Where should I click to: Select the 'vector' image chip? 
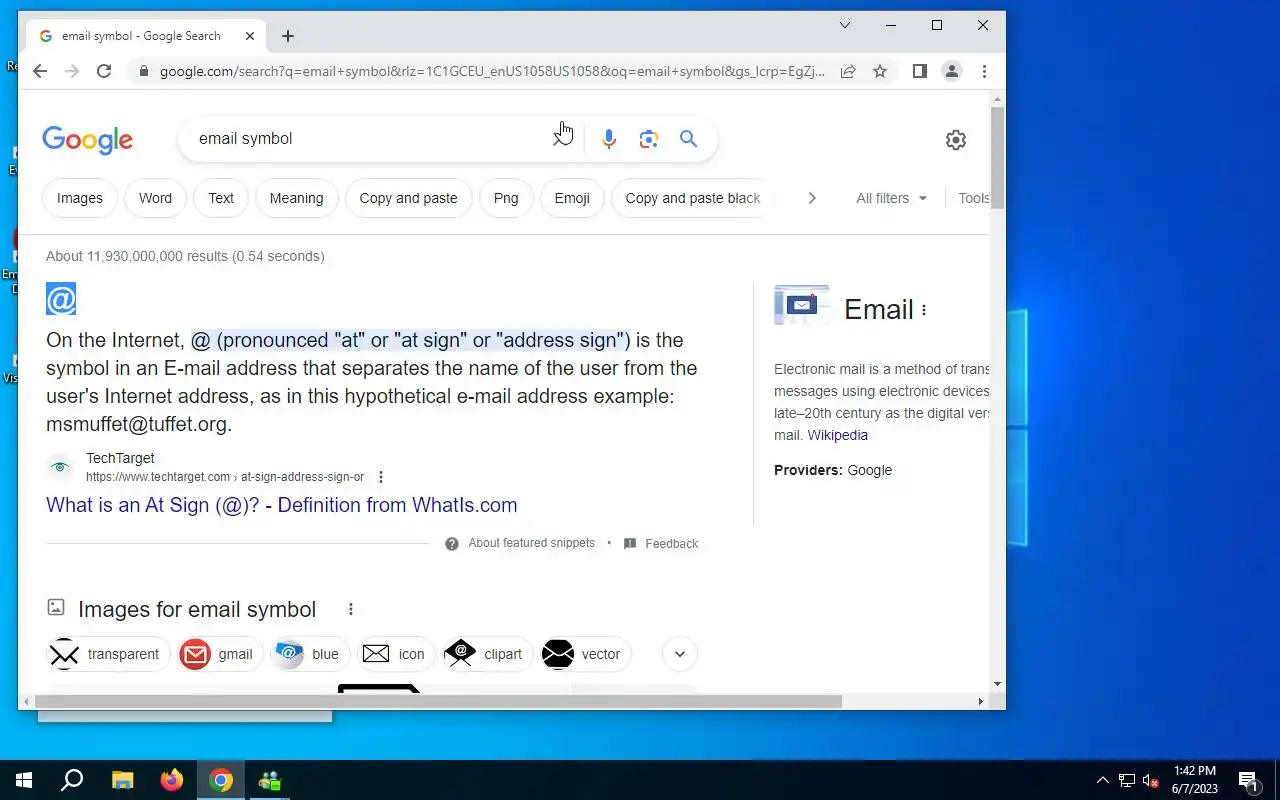[x=586, y=654]
